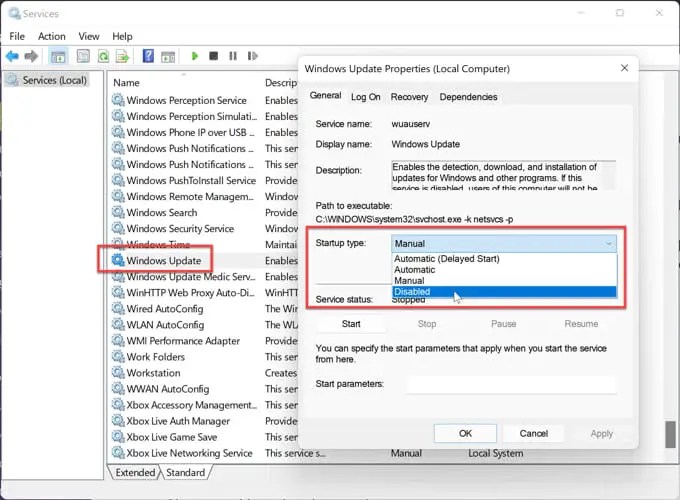
Task: Click the Start service button
Action: pyautogui.click(x=351, y=324)
